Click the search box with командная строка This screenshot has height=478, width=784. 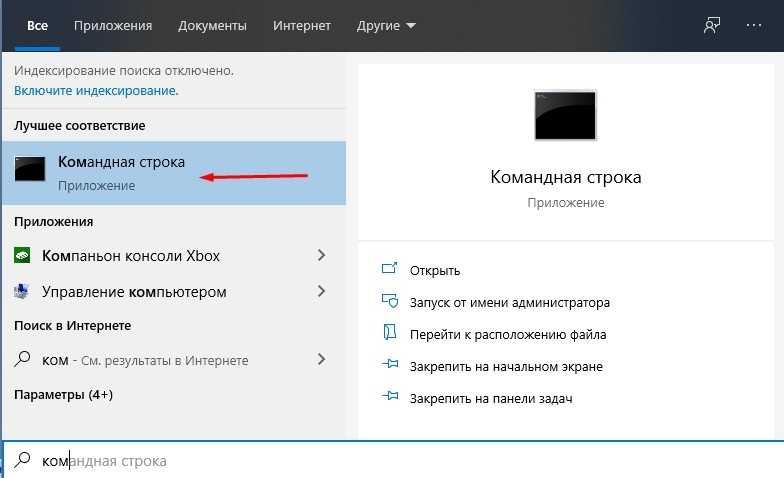pyautogui.click(x=393, y=460)
